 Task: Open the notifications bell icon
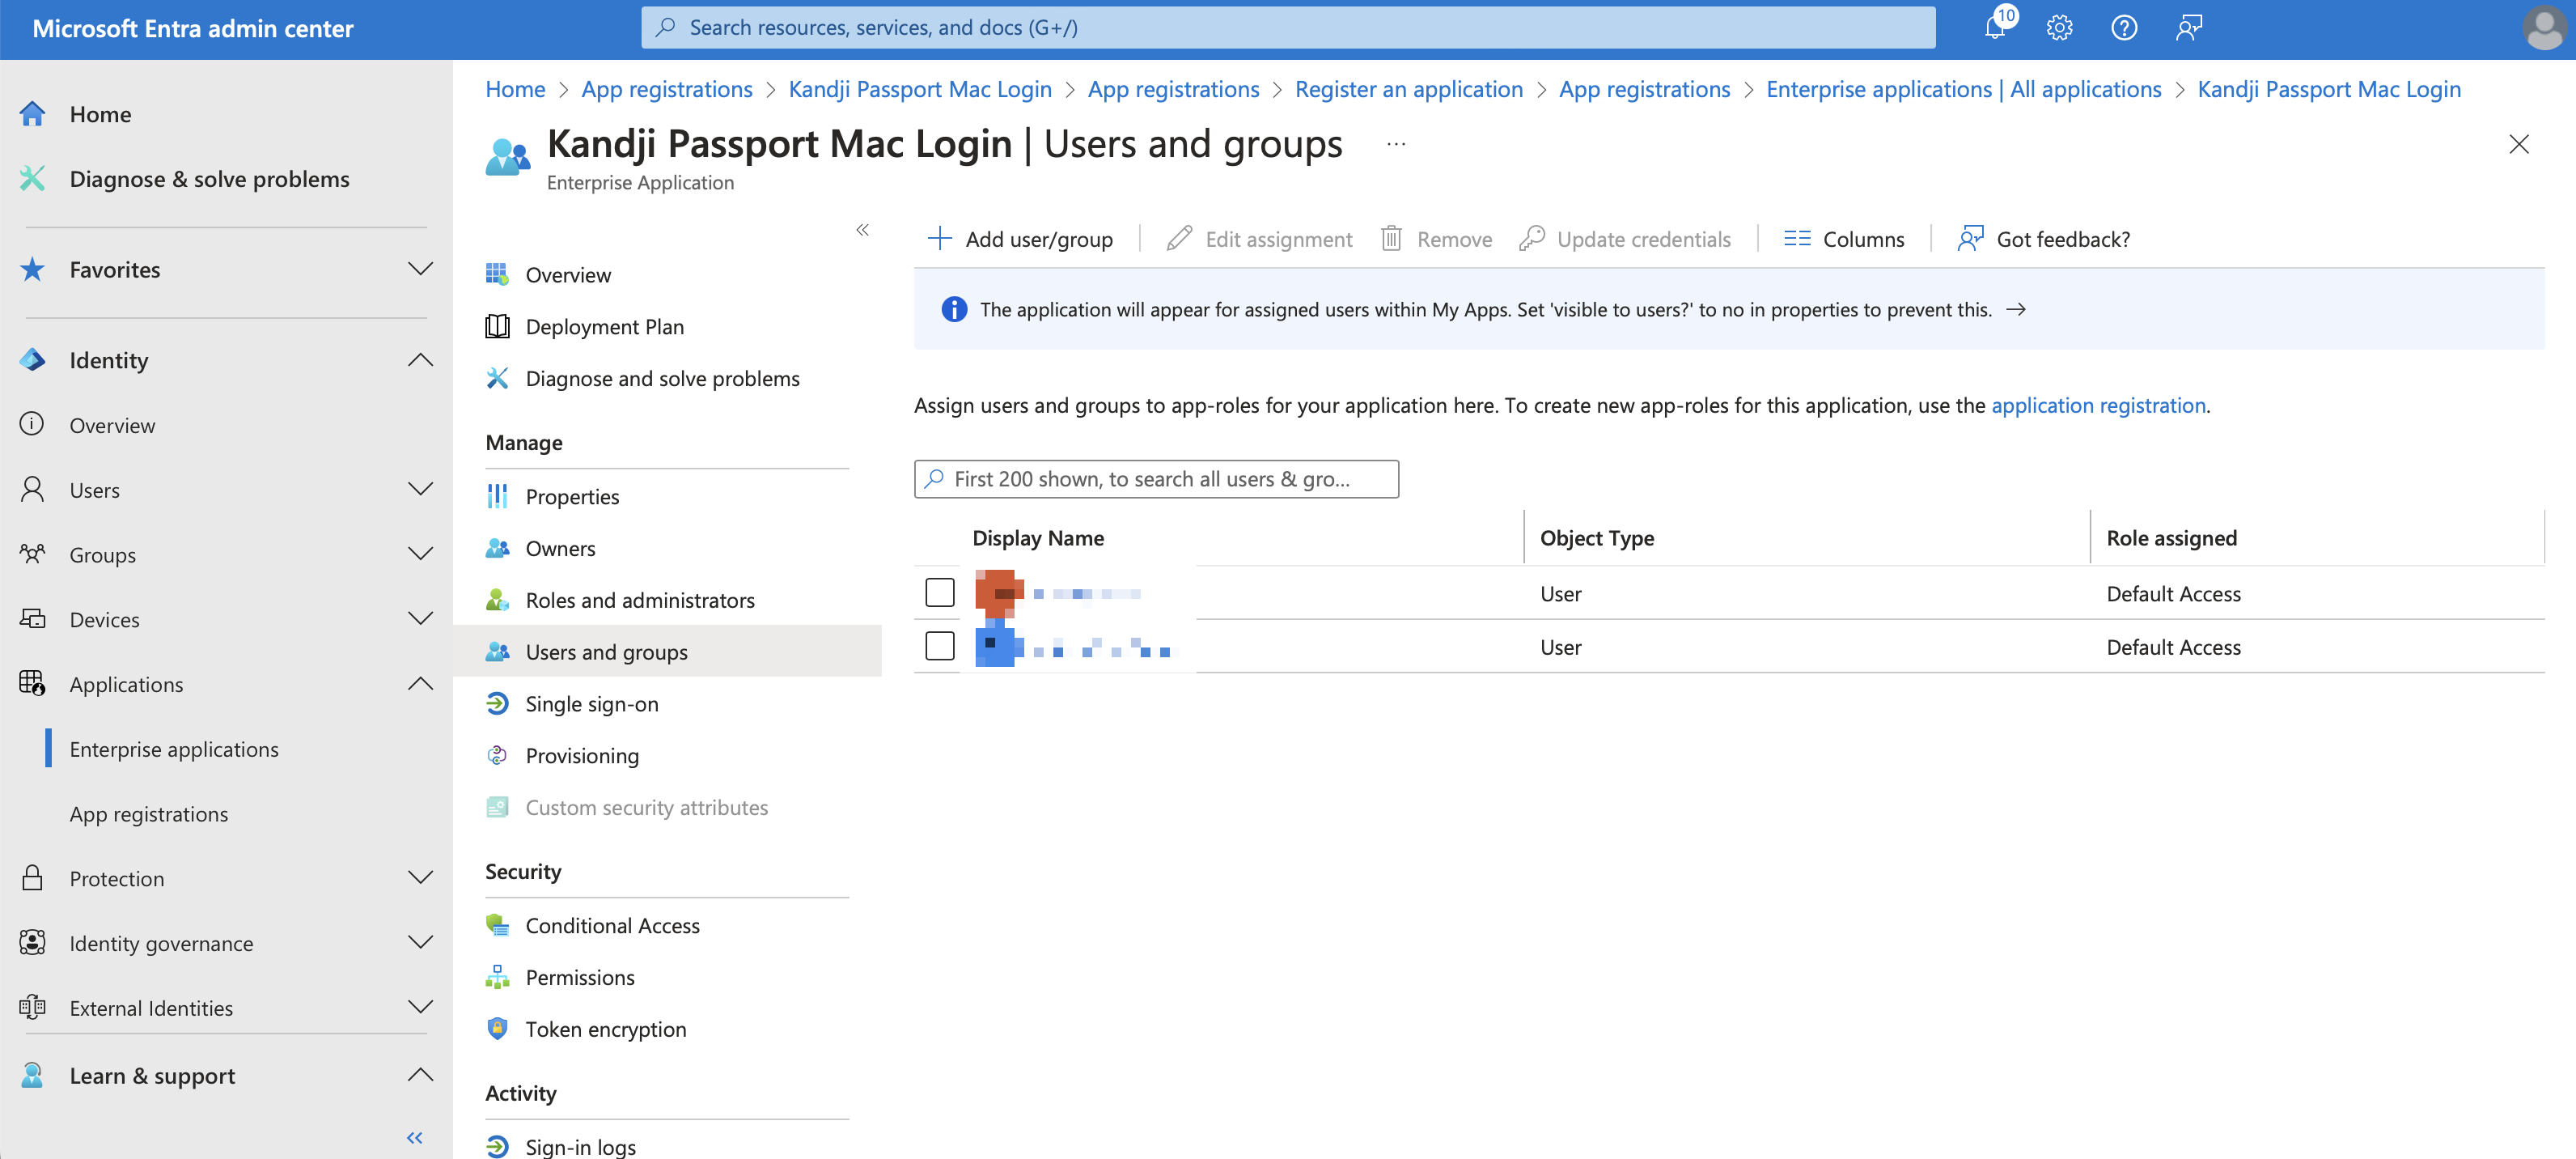click(x=1995, y=27)
